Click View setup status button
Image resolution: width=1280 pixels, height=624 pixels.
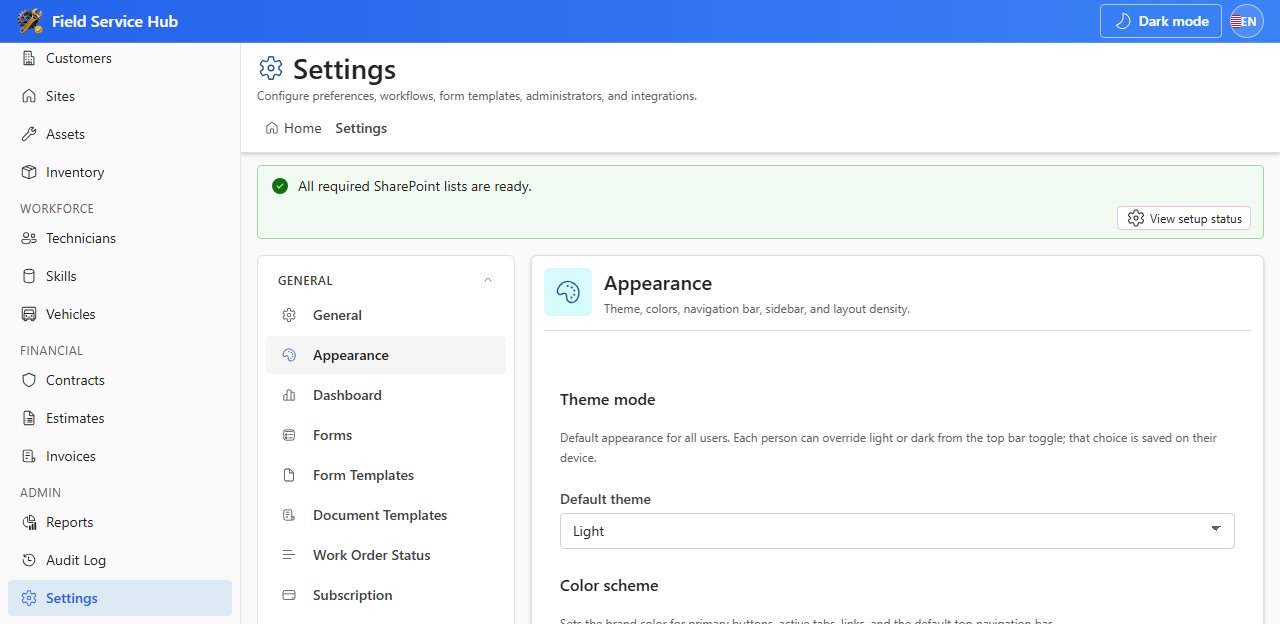(x=1184, y=218)
